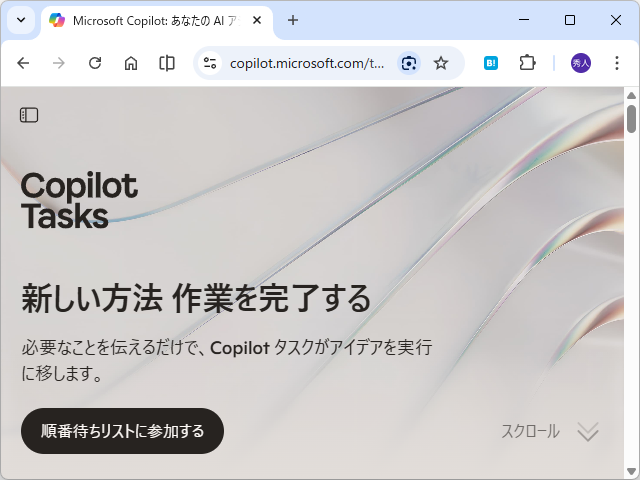Focus the address bar URL field

click(307, 63)
